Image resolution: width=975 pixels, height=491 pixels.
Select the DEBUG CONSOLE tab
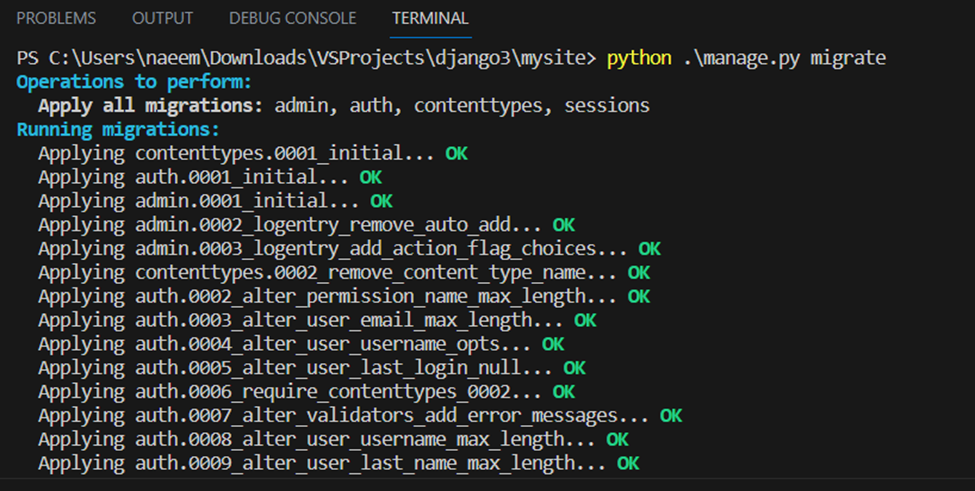[x=292, y=18]
